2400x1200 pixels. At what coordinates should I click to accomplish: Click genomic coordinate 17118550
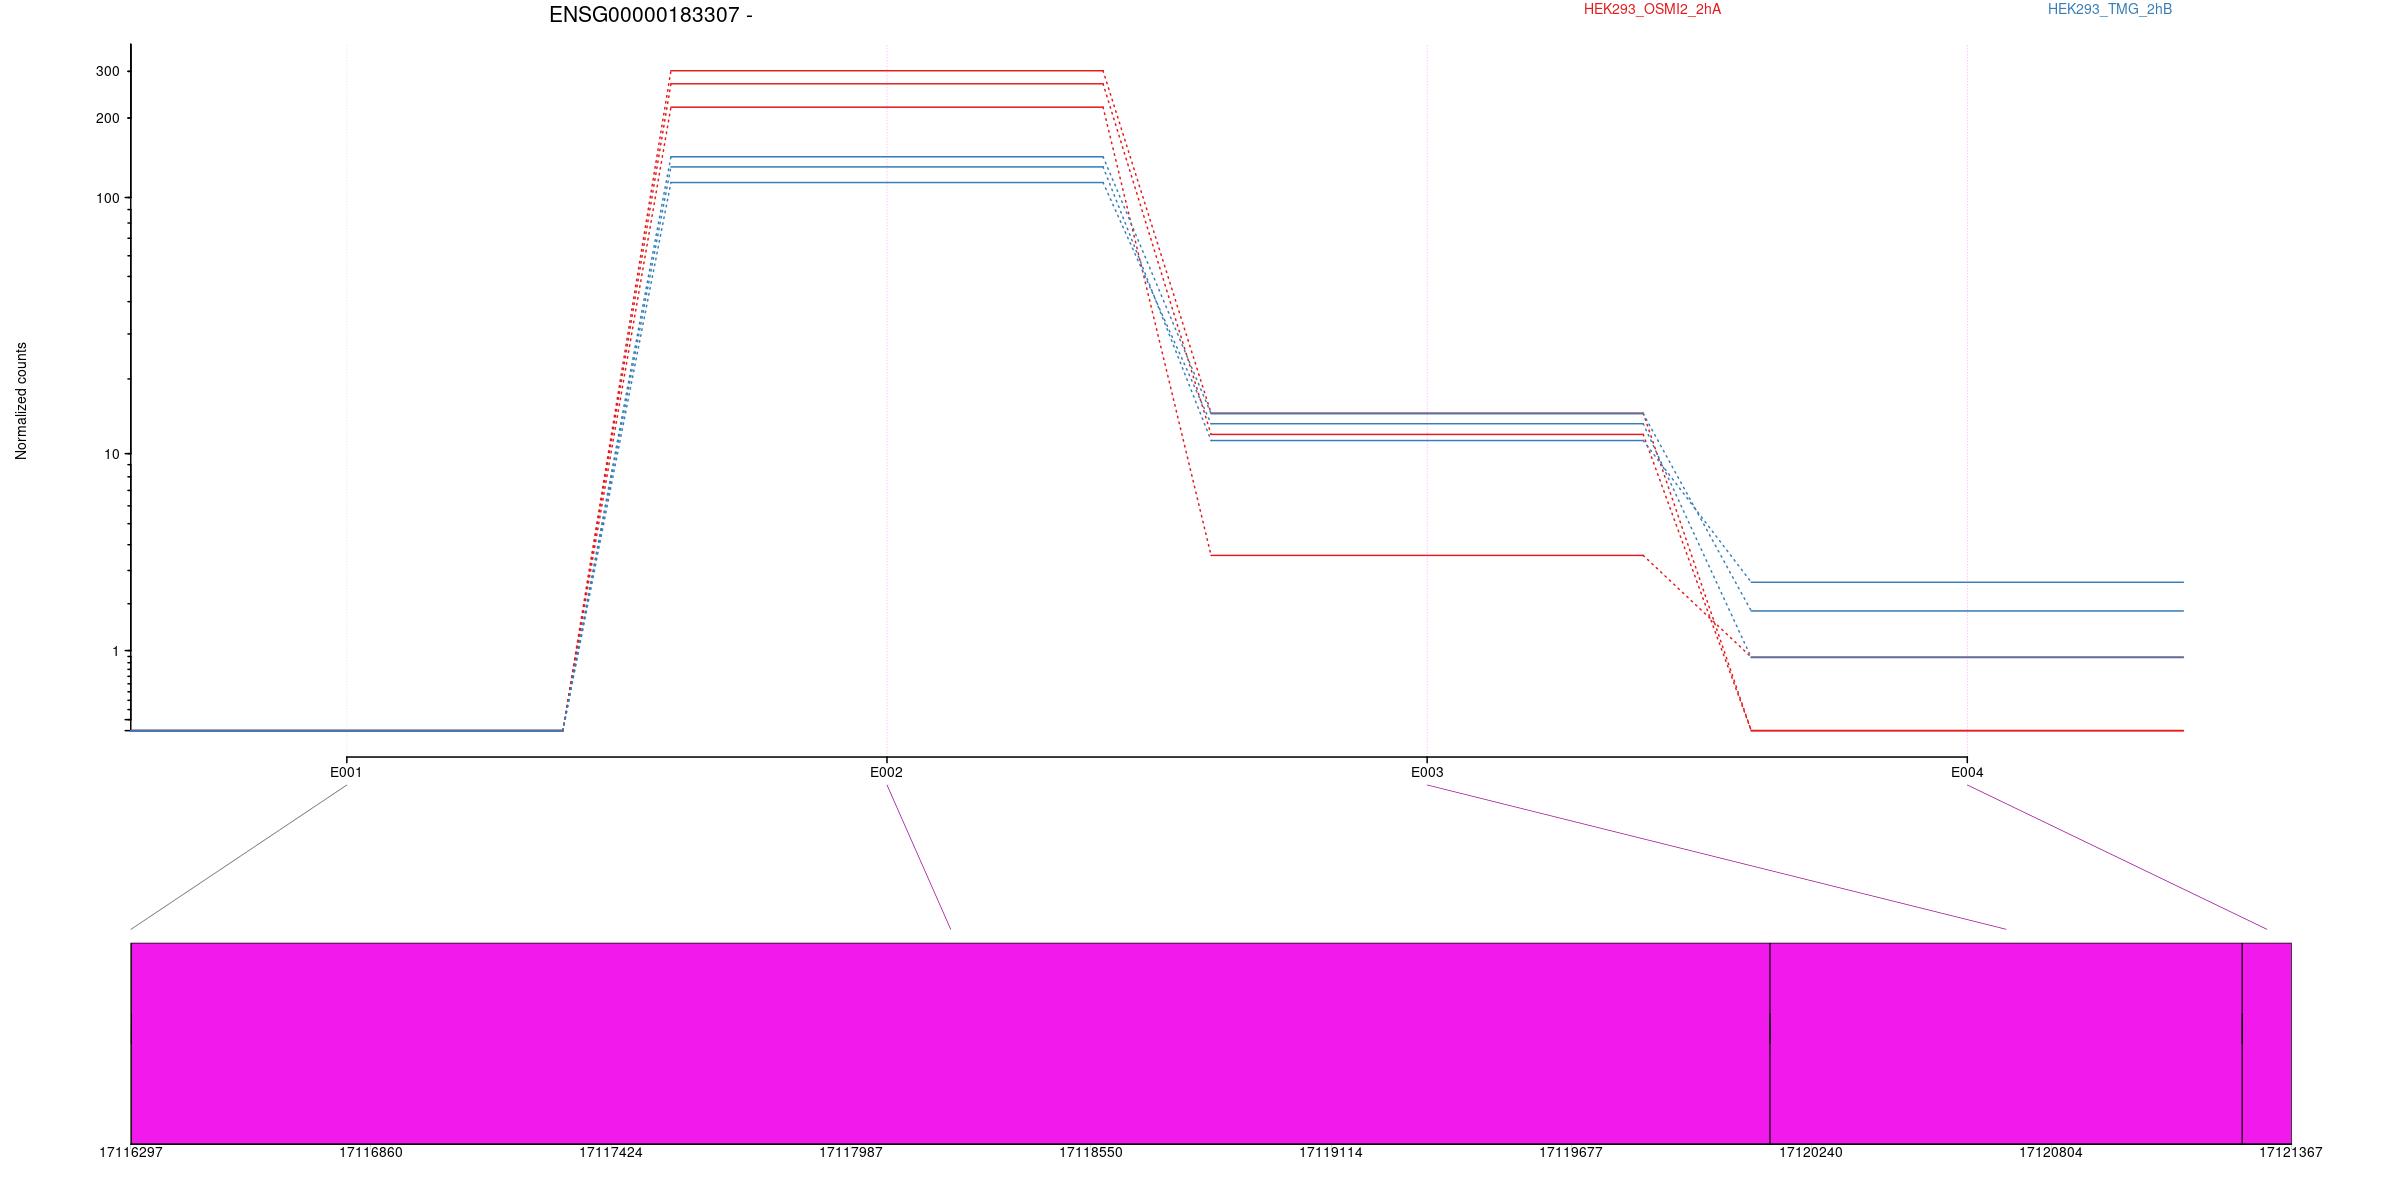1091,1153
